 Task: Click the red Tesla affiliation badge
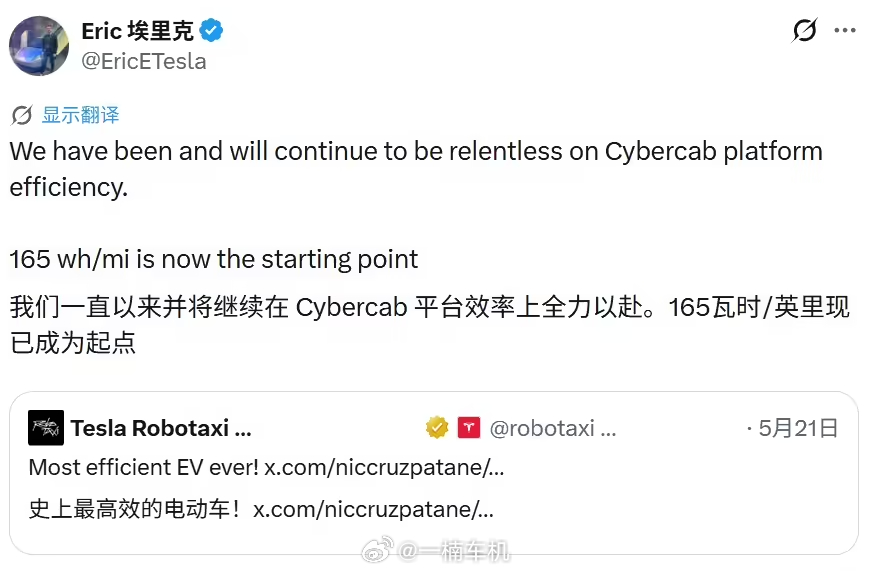[469, 428]
